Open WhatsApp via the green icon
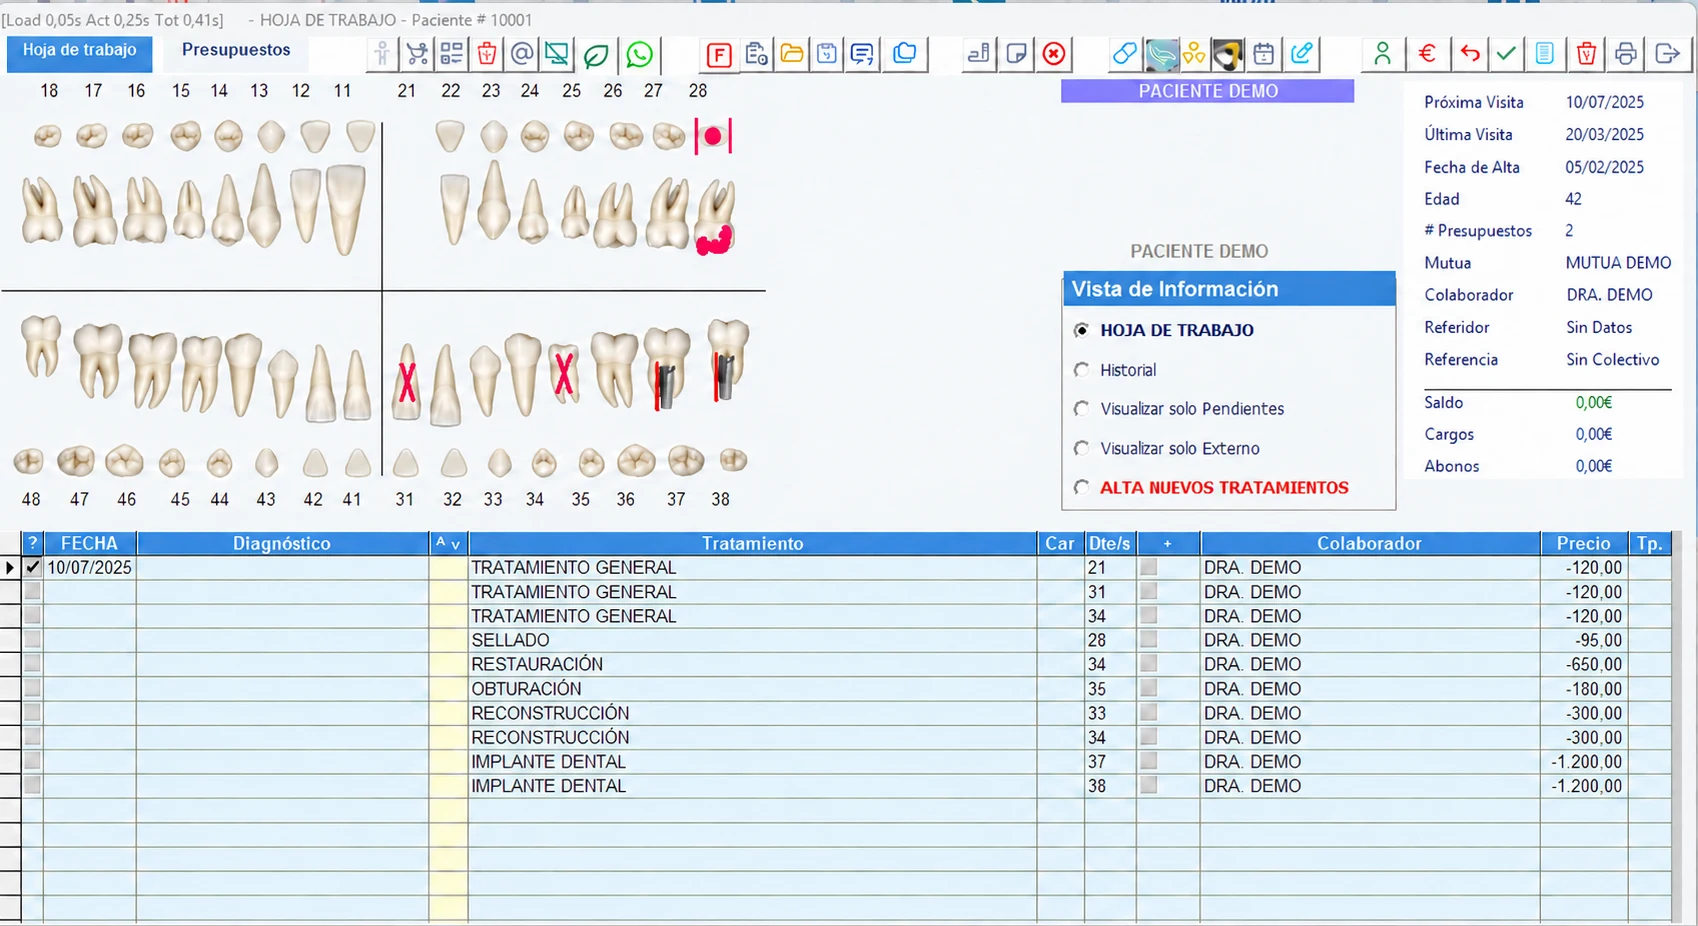The height and width of the screenshot is (926, 1698). click(639, 54)
